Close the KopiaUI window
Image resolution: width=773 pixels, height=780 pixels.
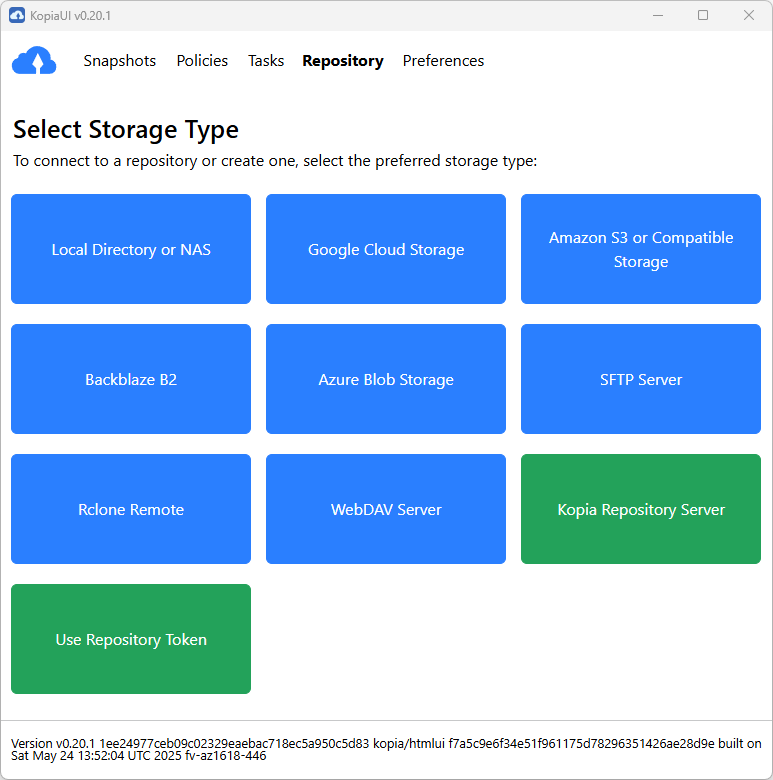[x=749, y=15]
